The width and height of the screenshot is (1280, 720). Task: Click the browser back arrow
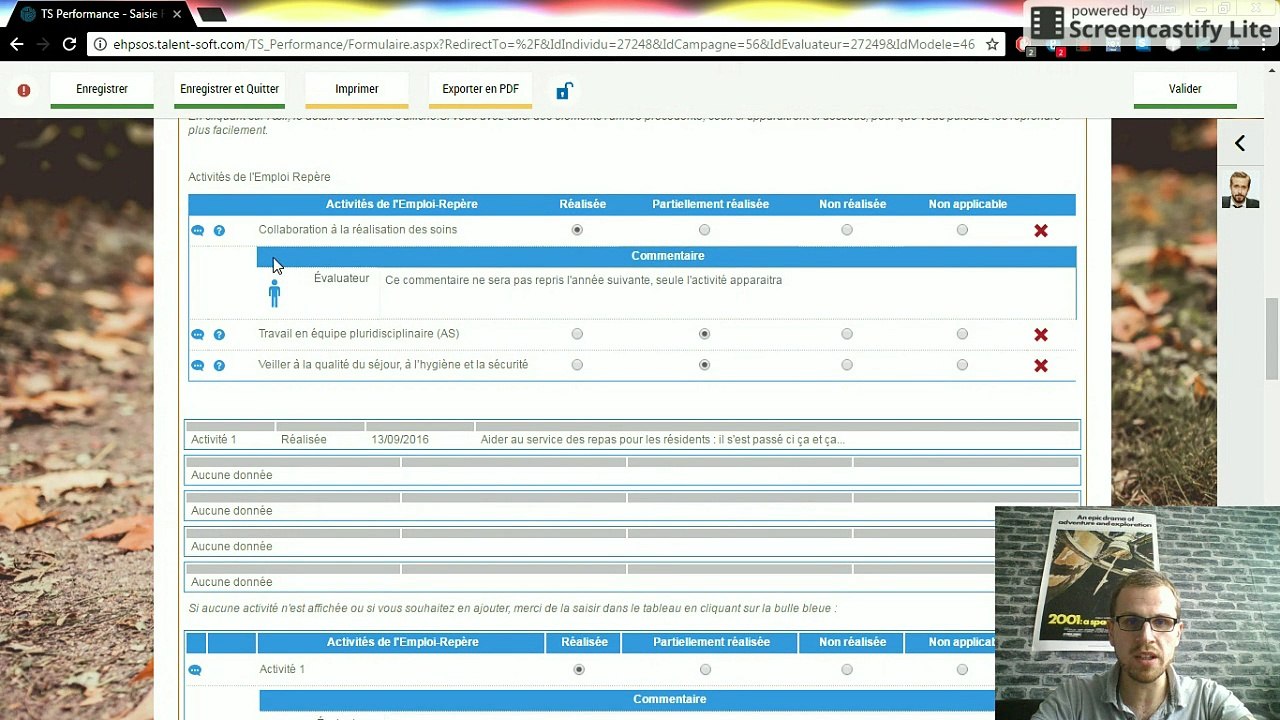(x=16, y=44)
